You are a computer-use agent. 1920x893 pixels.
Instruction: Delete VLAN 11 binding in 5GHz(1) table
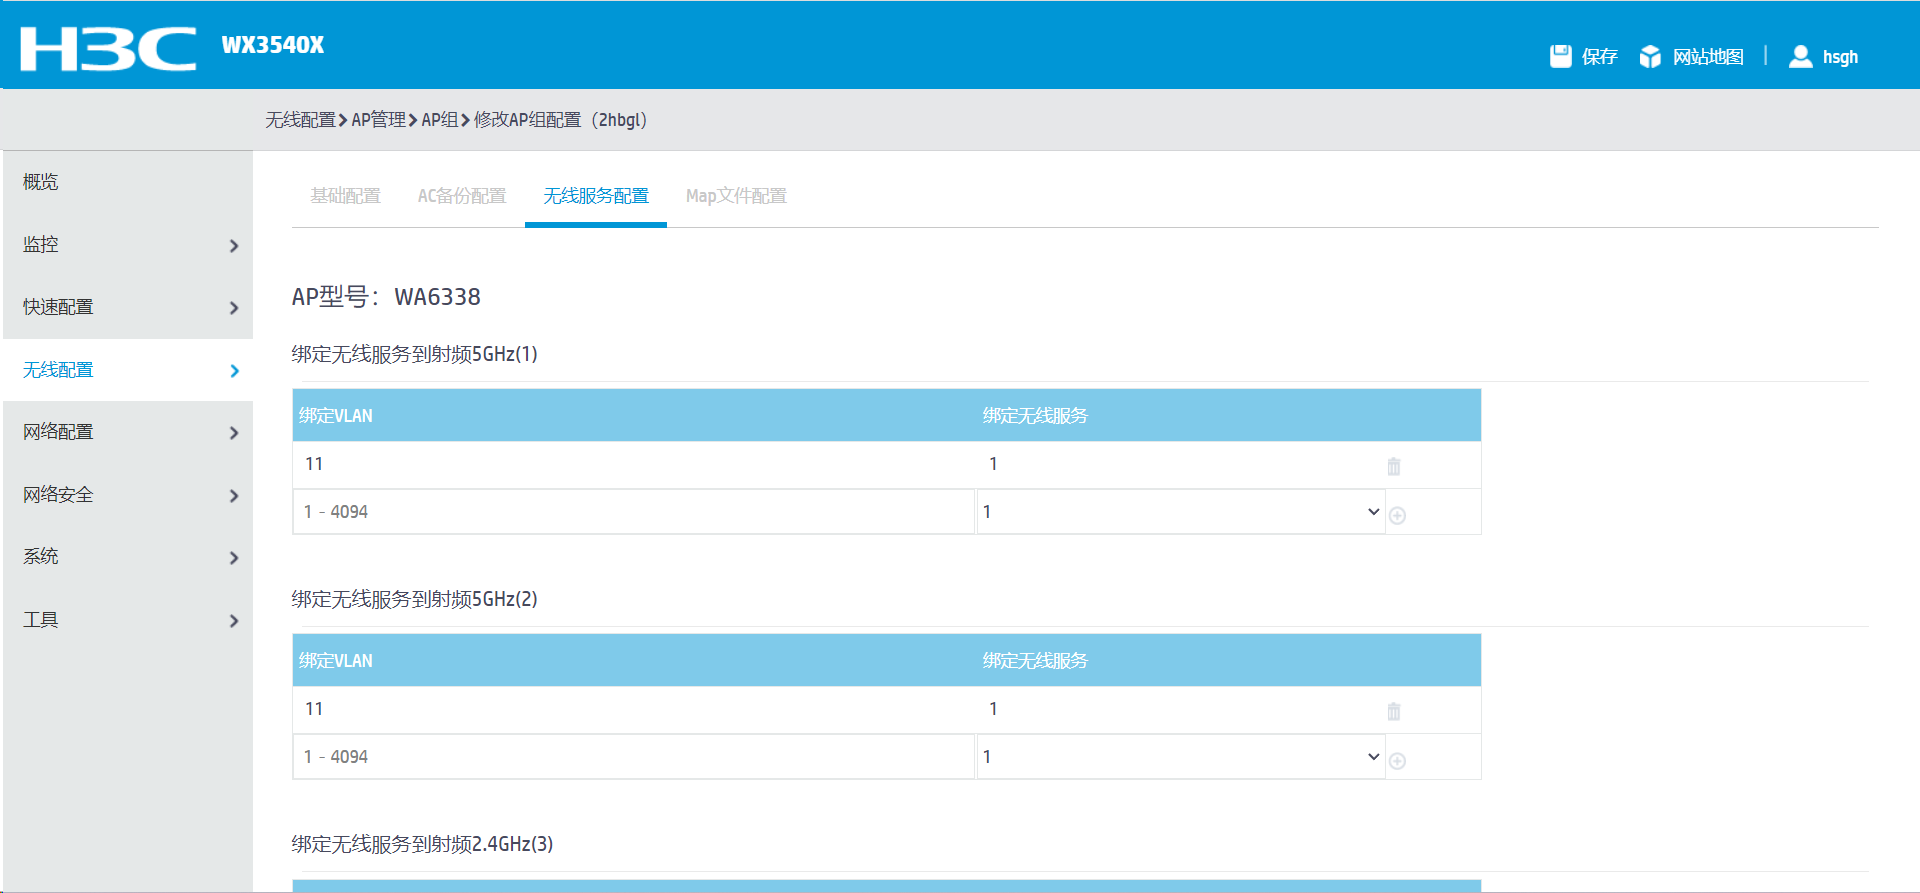(1394, 466)
